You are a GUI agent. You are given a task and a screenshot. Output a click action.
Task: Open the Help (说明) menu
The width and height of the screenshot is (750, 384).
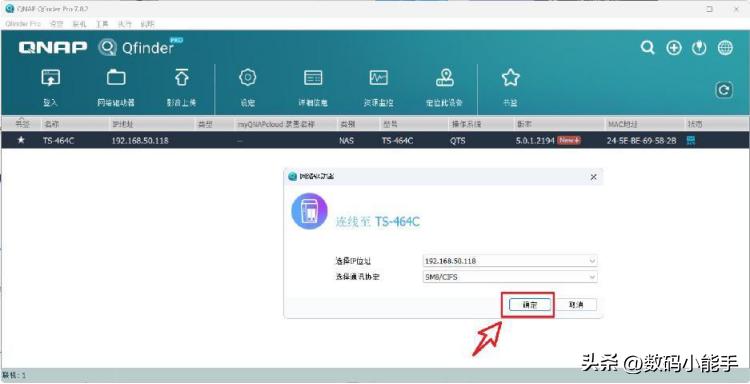tap(147, 23)
